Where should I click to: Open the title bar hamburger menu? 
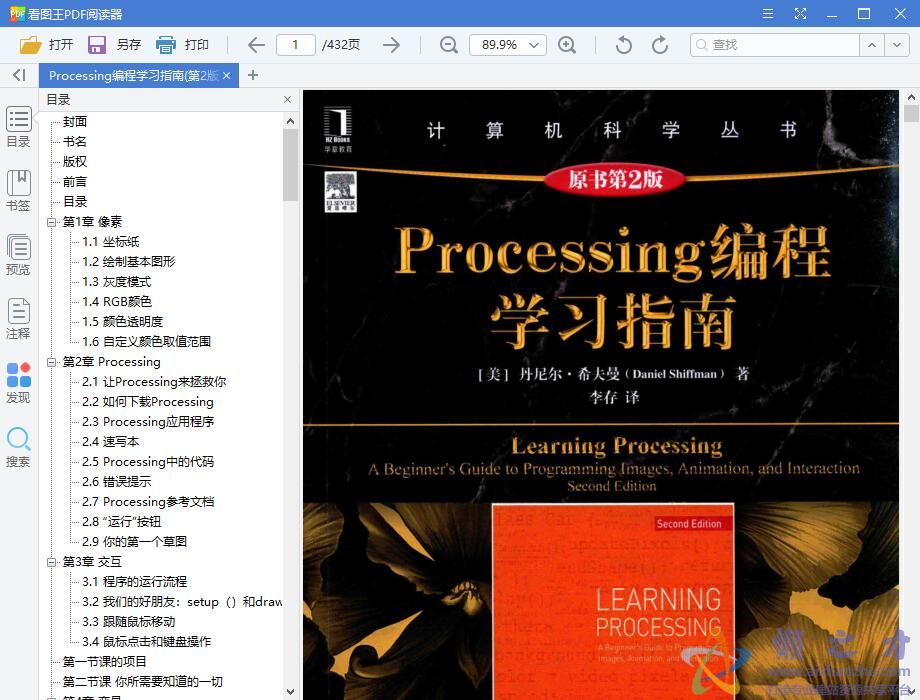(x=767, y=13)
